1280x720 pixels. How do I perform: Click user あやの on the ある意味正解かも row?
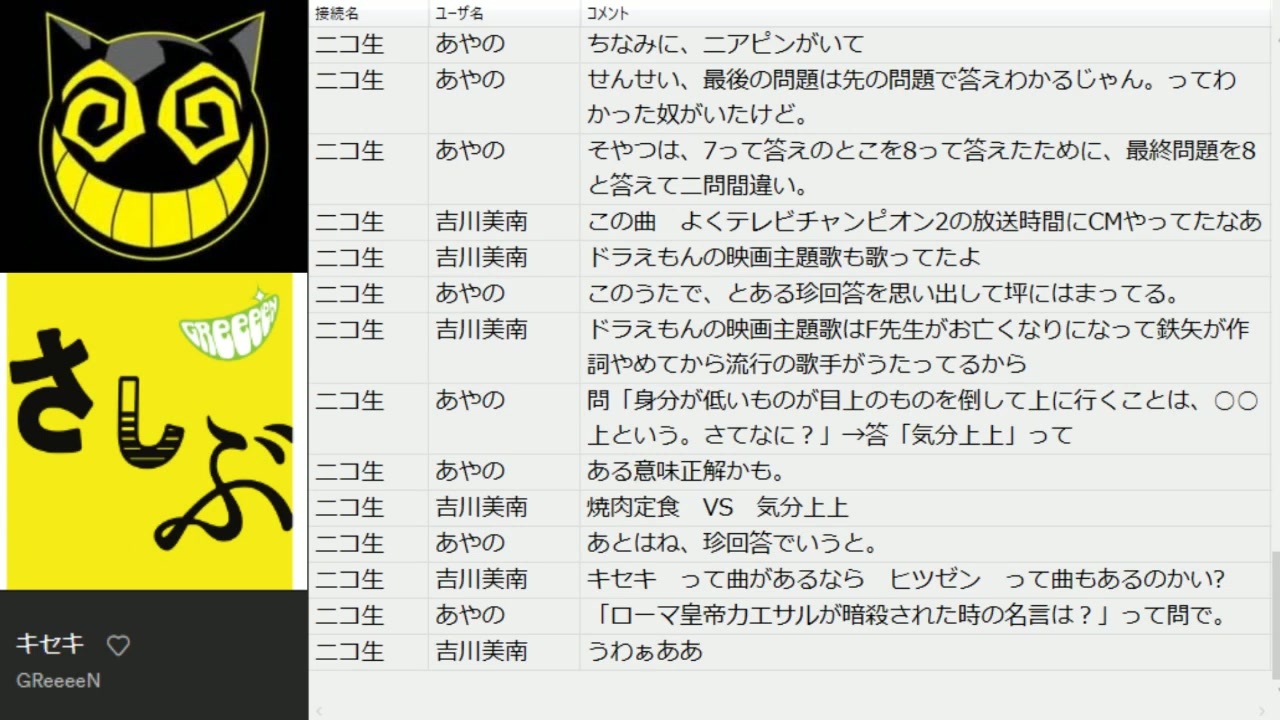coord(470,471)
